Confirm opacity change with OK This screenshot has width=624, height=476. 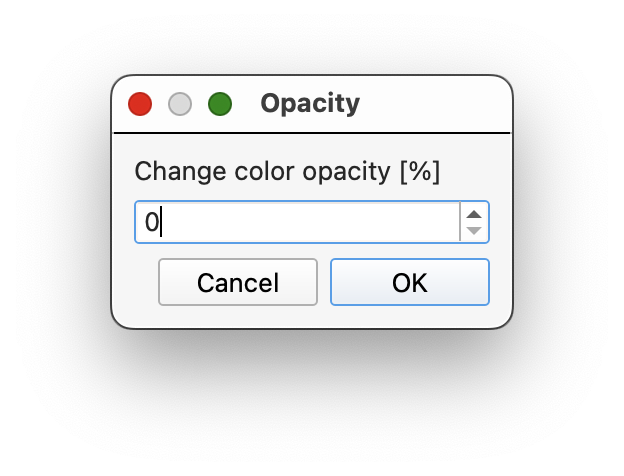click(410, 282)
